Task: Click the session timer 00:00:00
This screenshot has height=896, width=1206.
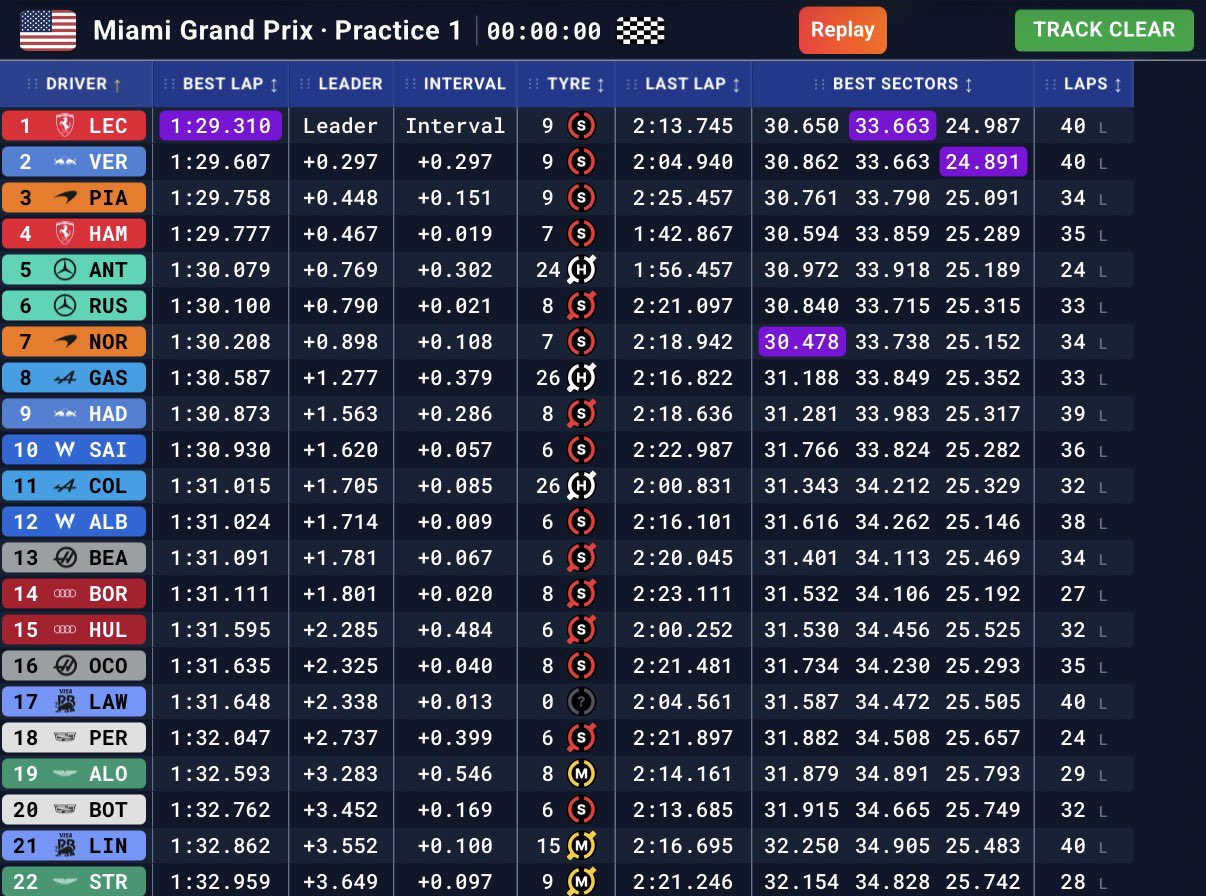Action: pyautogui.click(x=544, y=31)
